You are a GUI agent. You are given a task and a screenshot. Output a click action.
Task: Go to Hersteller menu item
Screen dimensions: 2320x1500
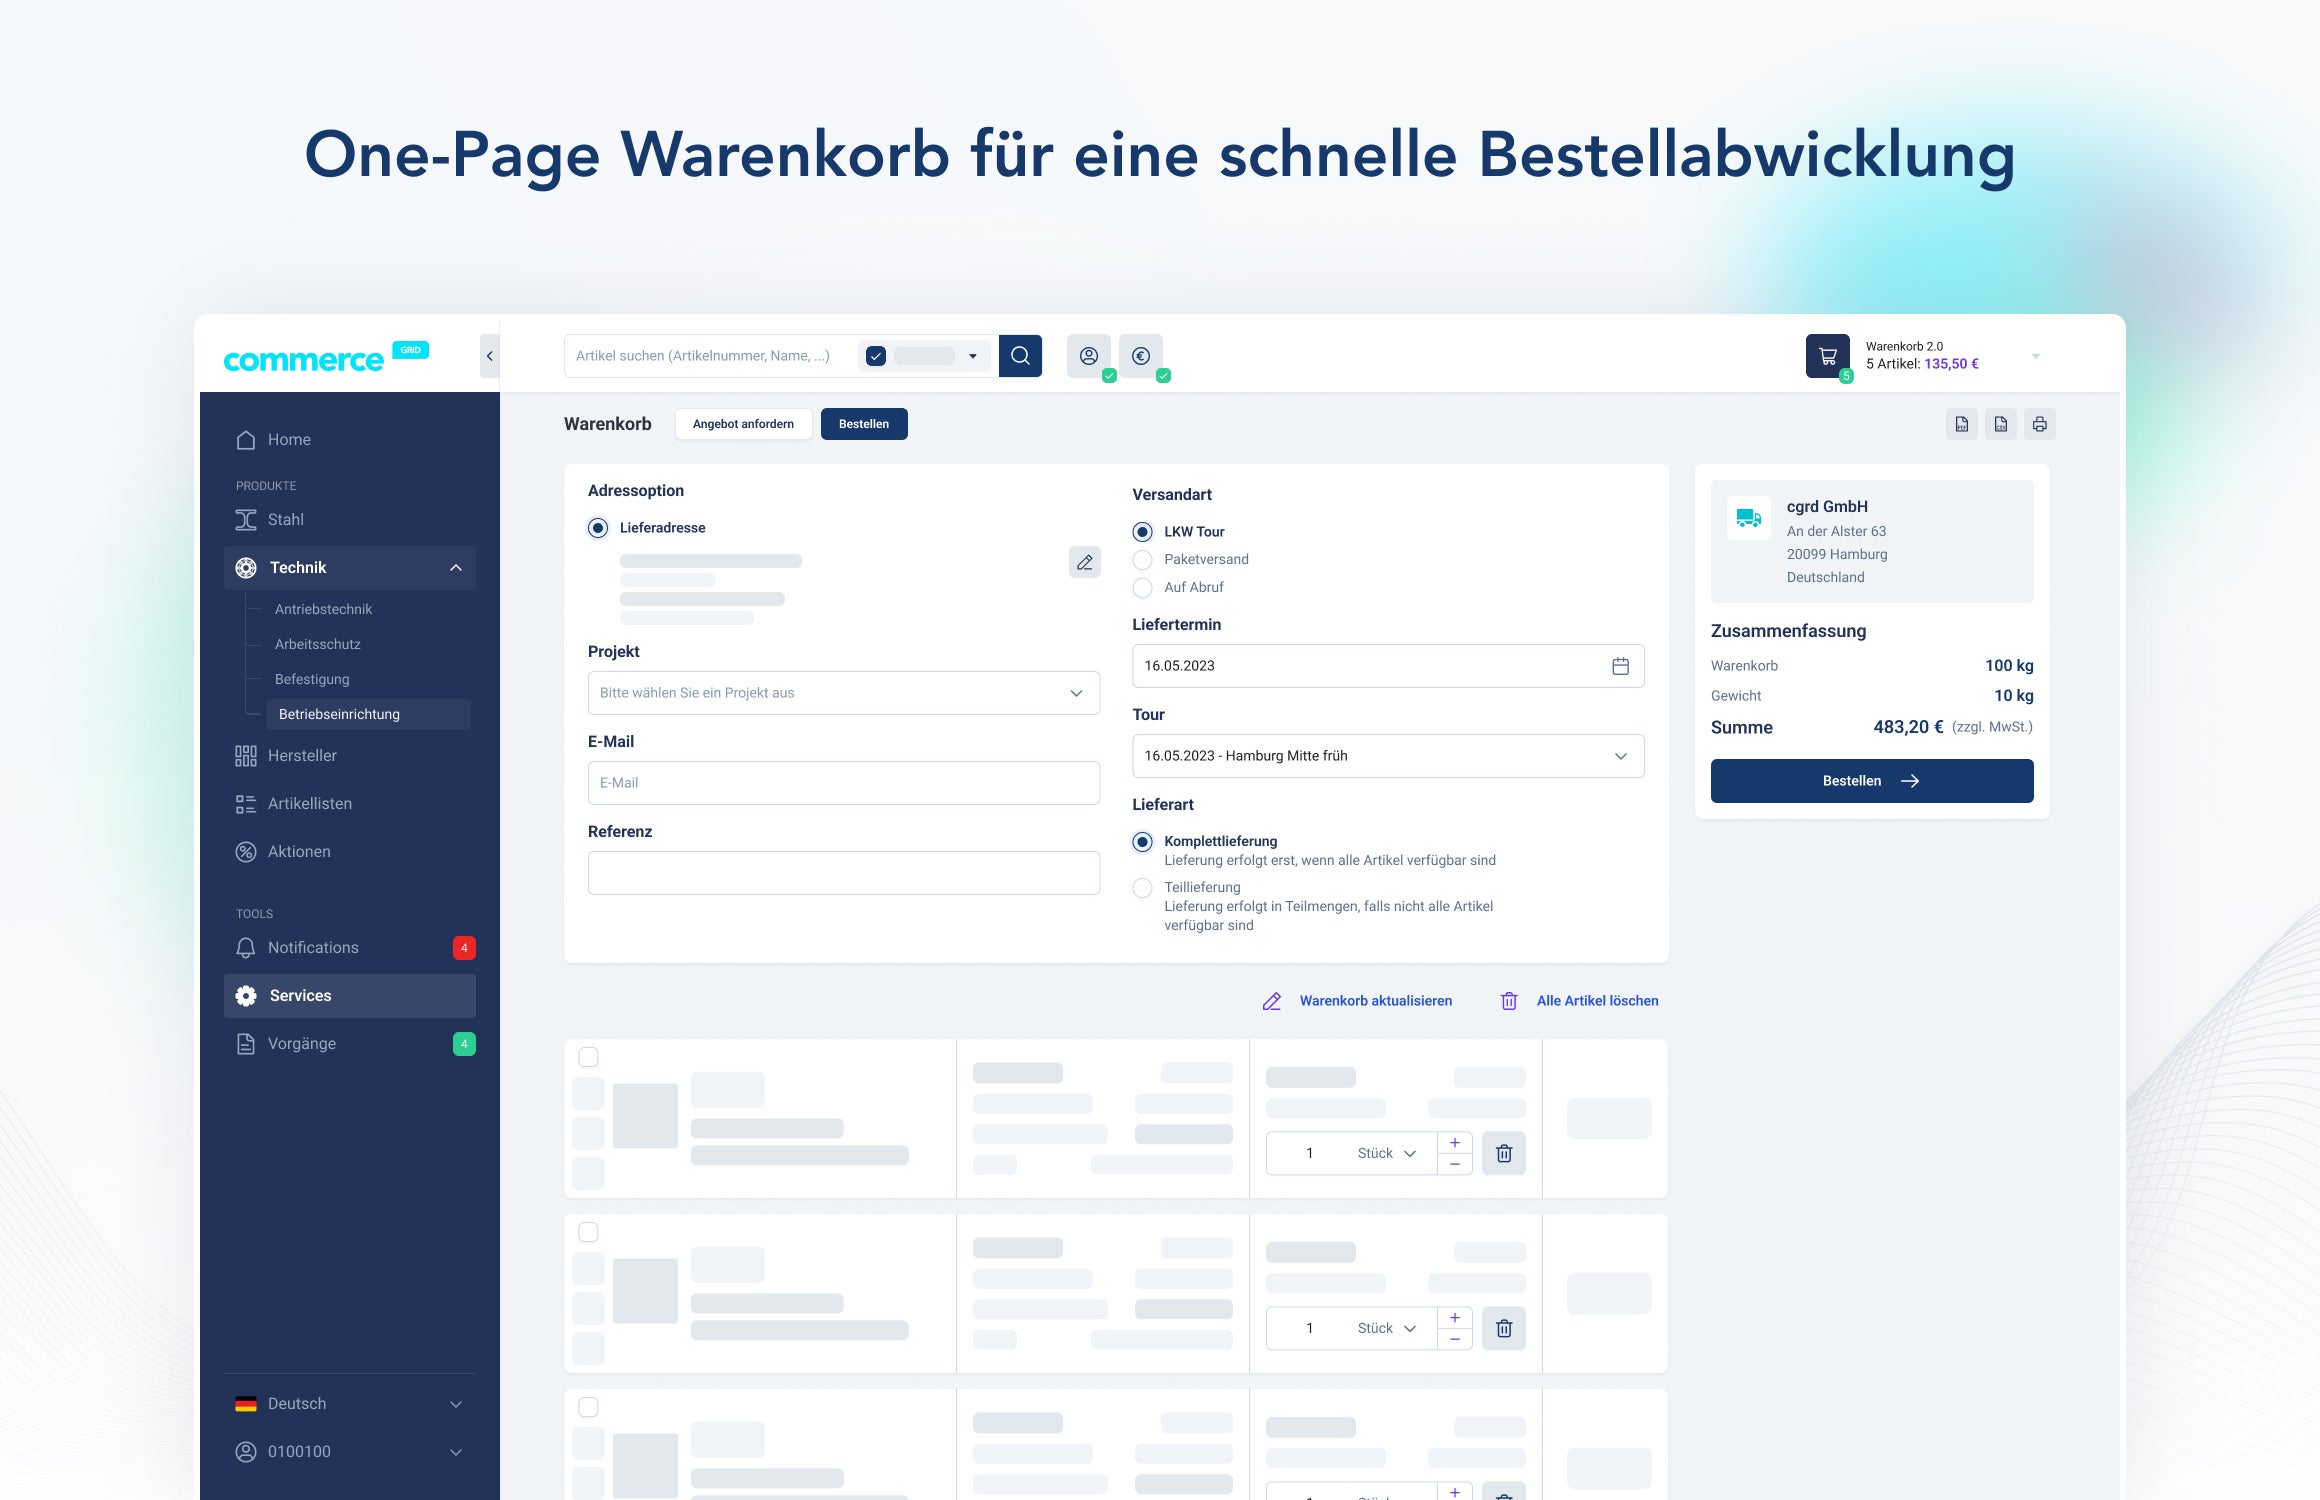302,756
